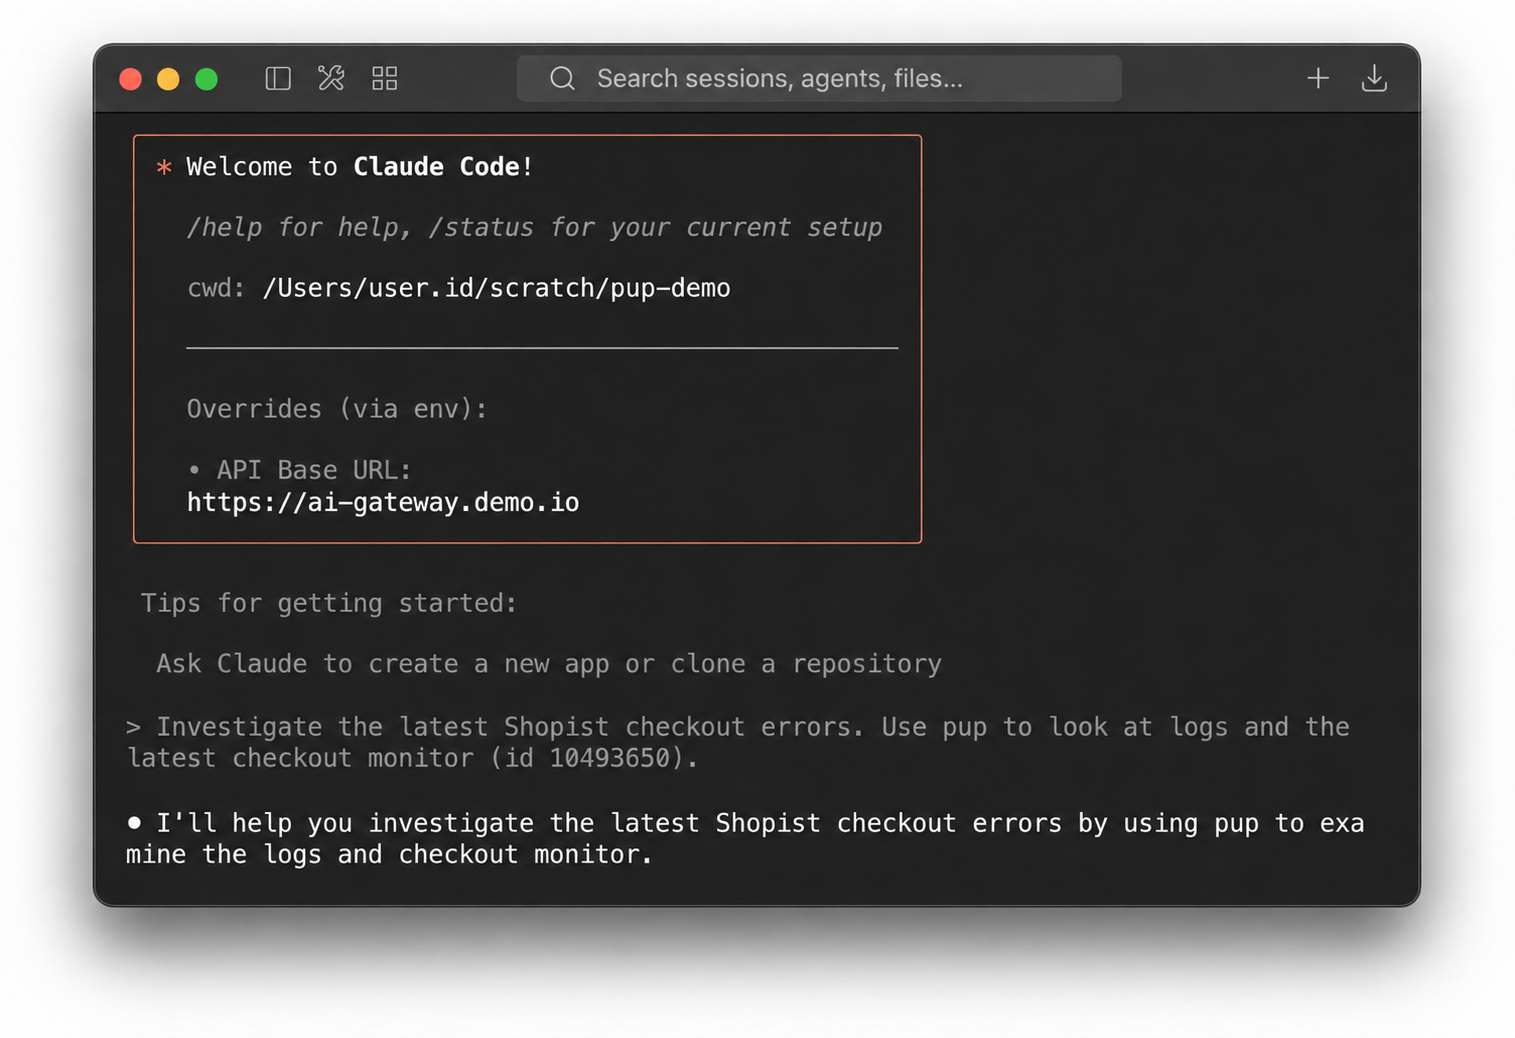Click the search magnifier icon
Viewport: 1515px width, 1038px height.
tap(562, 78)
